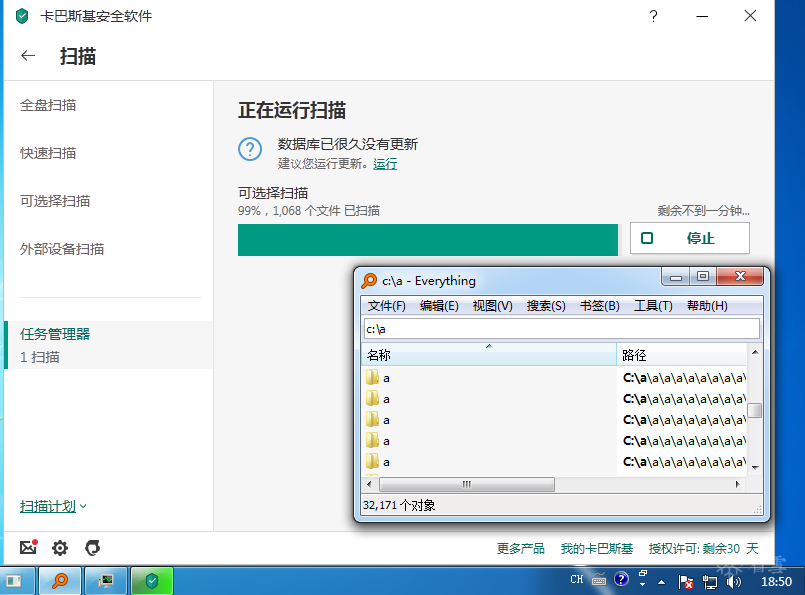The height and width of the screenshot is (595, 805).
Task: Expand the 扫描计划 dropdown
Action: pyautogui.click(x=53, y=506)
